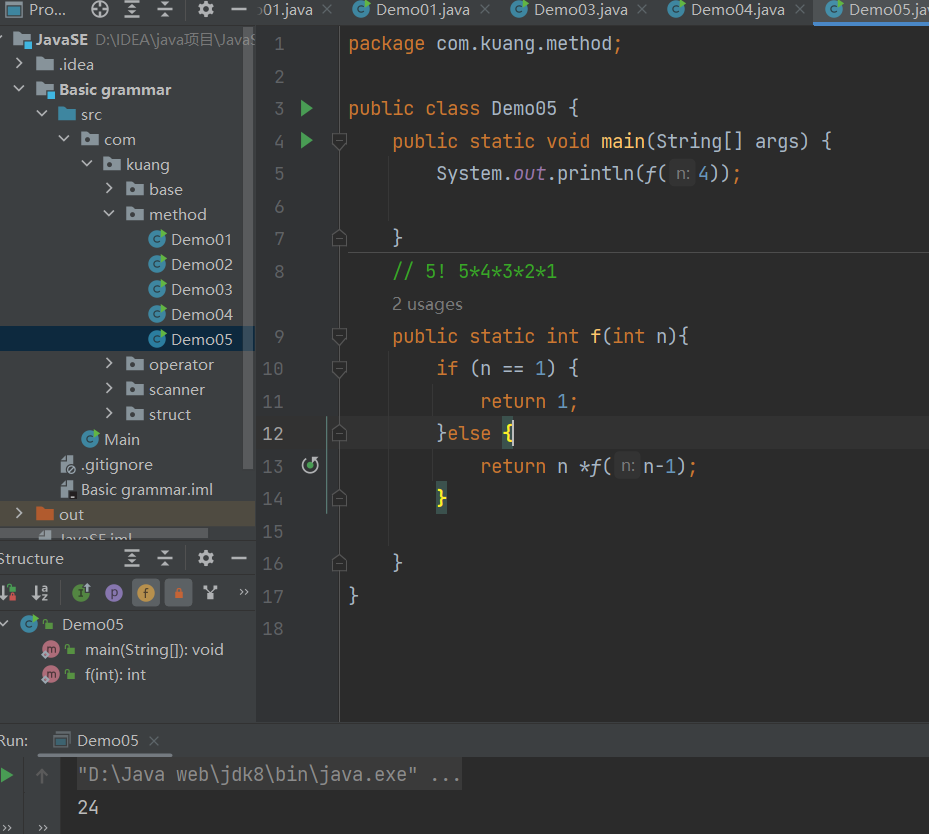Sort Structure panel alphabetically

[x=40, y=593]
